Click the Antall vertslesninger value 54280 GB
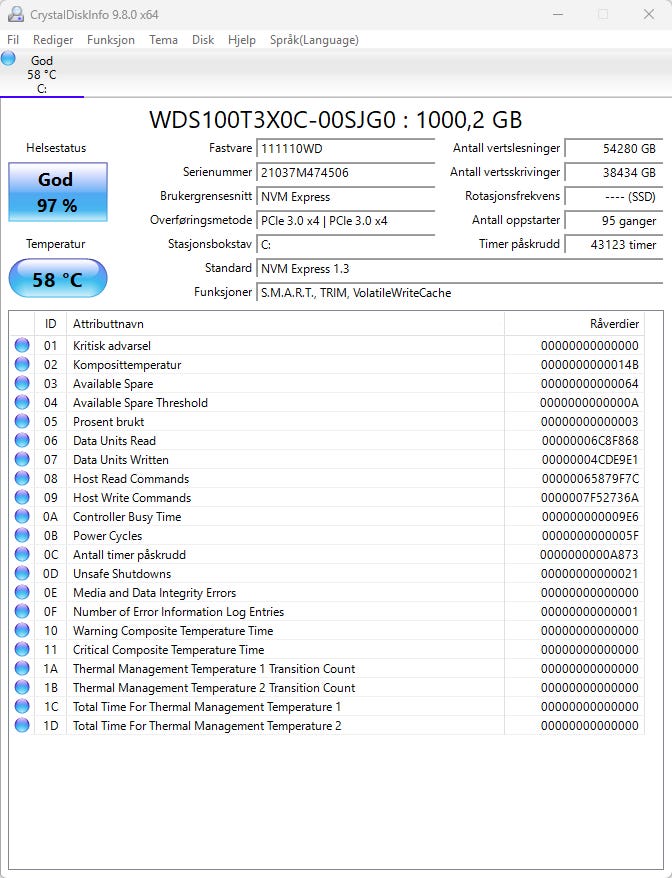 click(614, 148)
